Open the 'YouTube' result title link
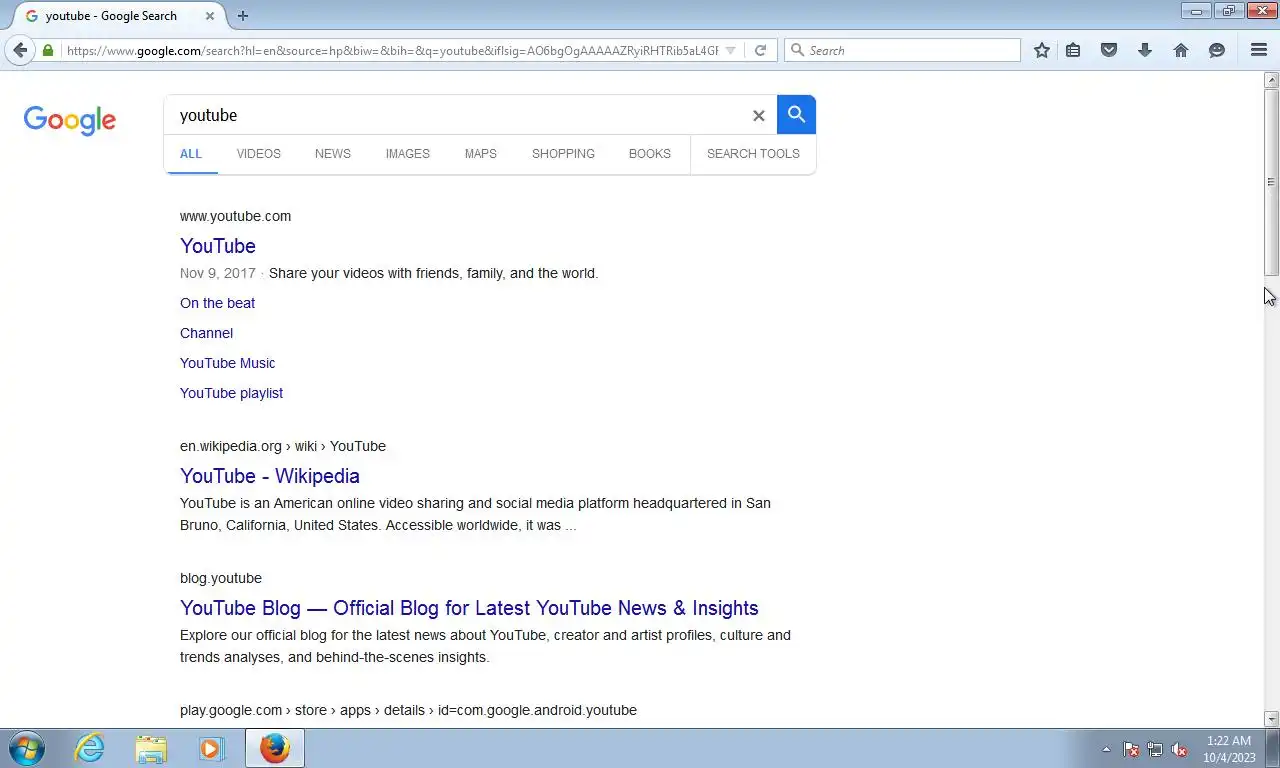The image size is (1280, 768). (218, 246)
